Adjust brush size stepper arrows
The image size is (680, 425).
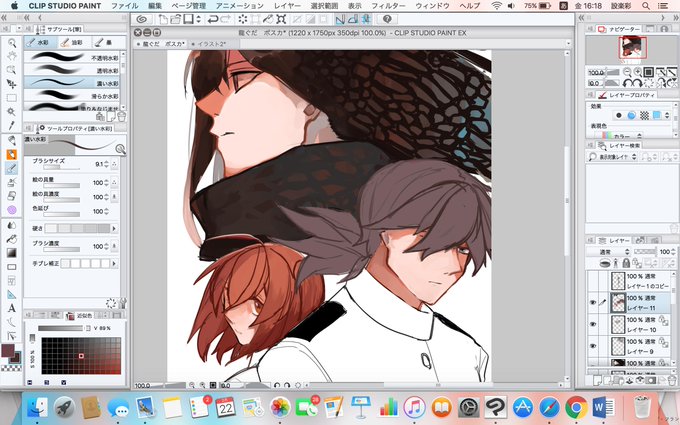point(107,164)
